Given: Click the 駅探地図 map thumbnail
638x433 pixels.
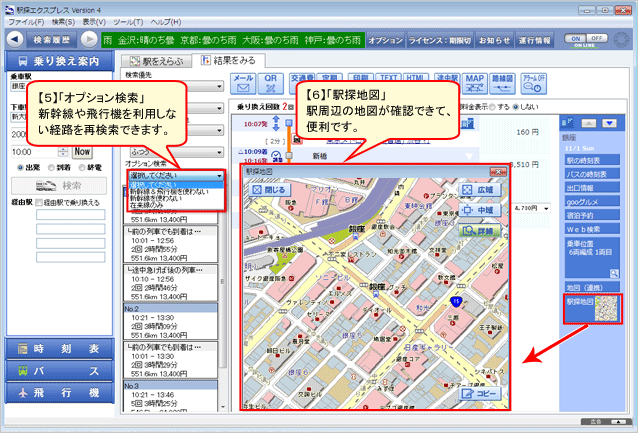Looking at the screenshot, I should click(x=591, y=309).
